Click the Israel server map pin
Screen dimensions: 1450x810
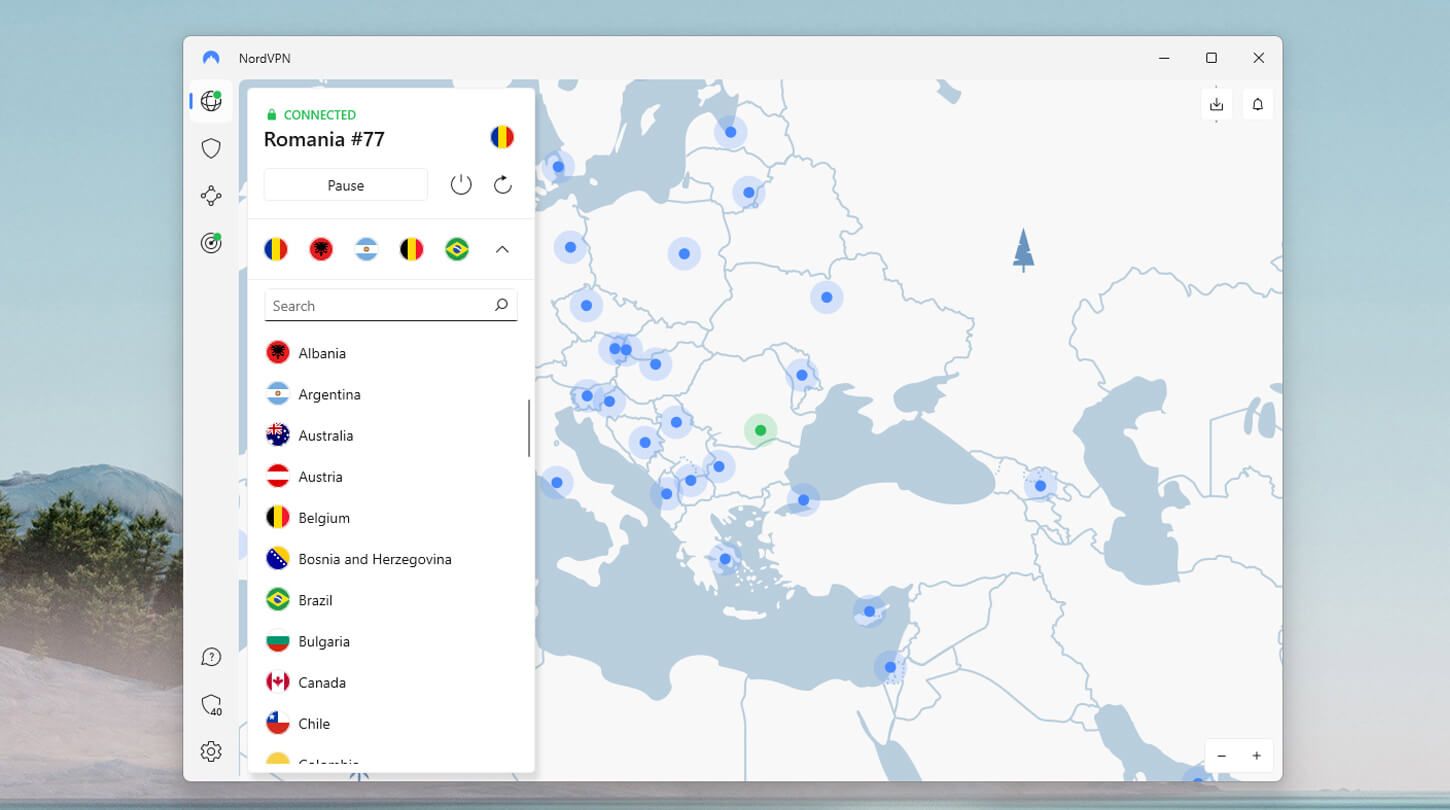pyautogui.click(x=890, y=667)
